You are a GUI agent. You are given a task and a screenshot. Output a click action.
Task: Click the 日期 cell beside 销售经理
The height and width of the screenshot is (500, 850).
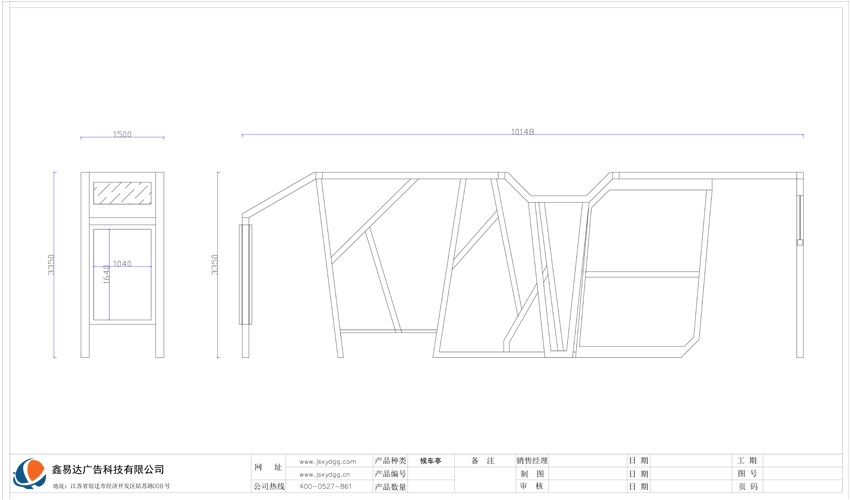[639, 461]
